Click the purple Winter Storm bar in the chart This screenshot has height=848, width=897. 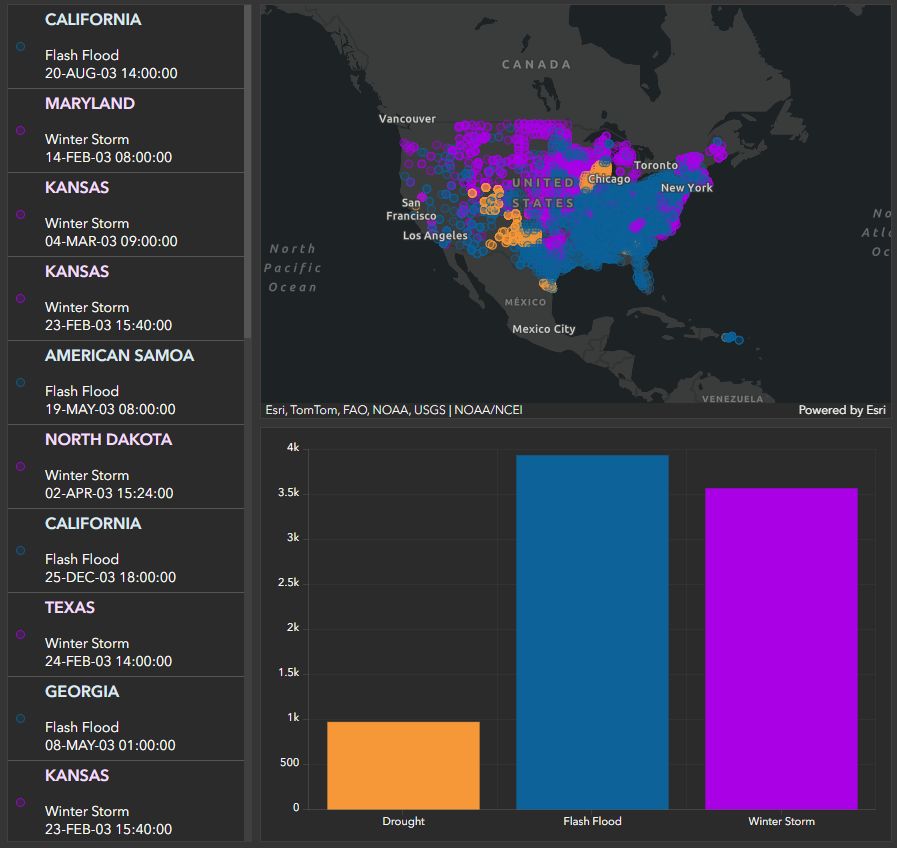781,649
